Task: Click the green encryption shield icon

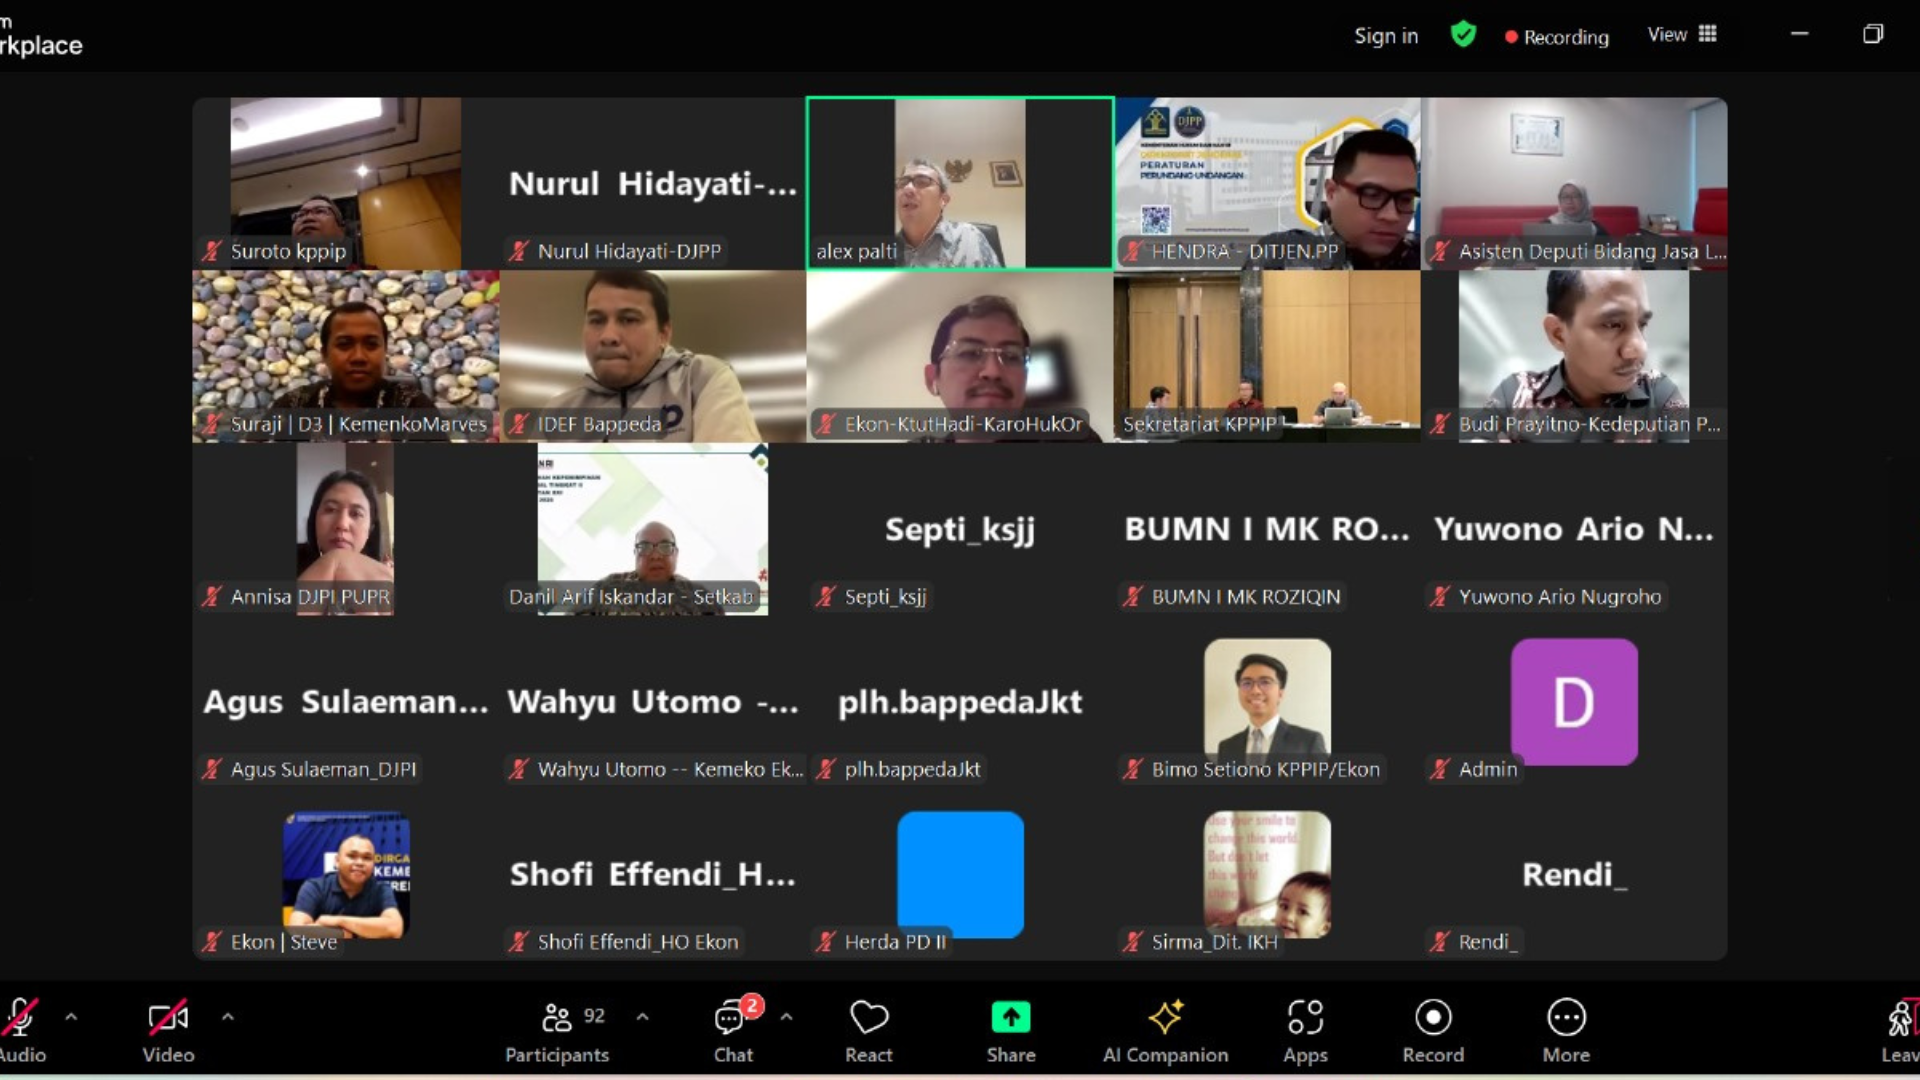Action: pos(1463,35)
